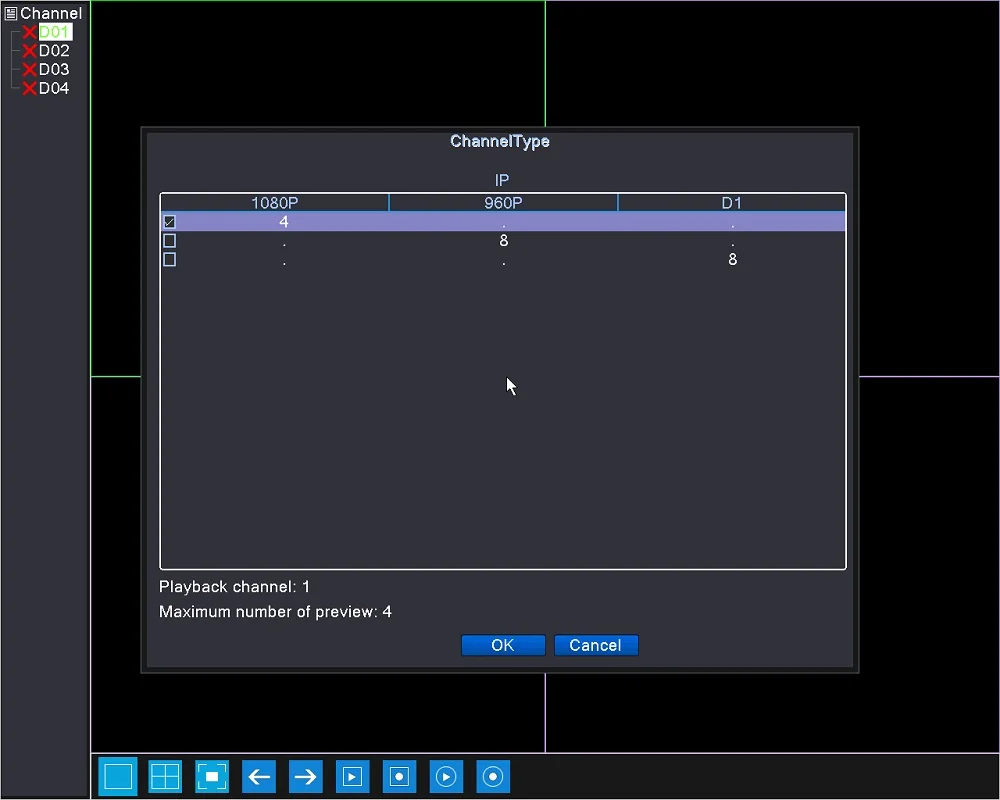Click the IP heading label
The height and width of the screenshot is (800, 1000).
[x=503, y=180]
